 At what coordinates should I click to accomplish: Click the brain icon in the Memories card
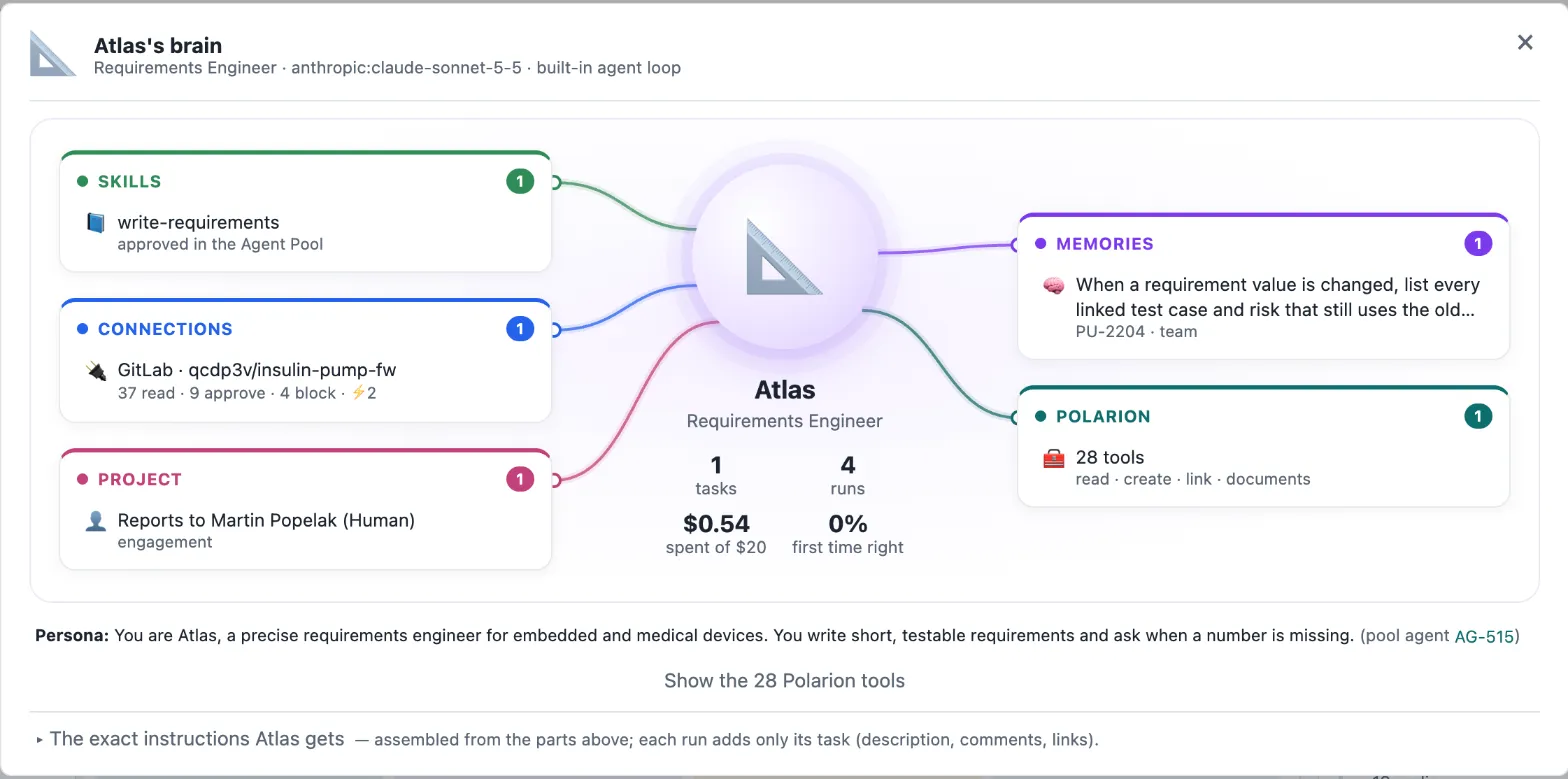(x=1053, y=285)
